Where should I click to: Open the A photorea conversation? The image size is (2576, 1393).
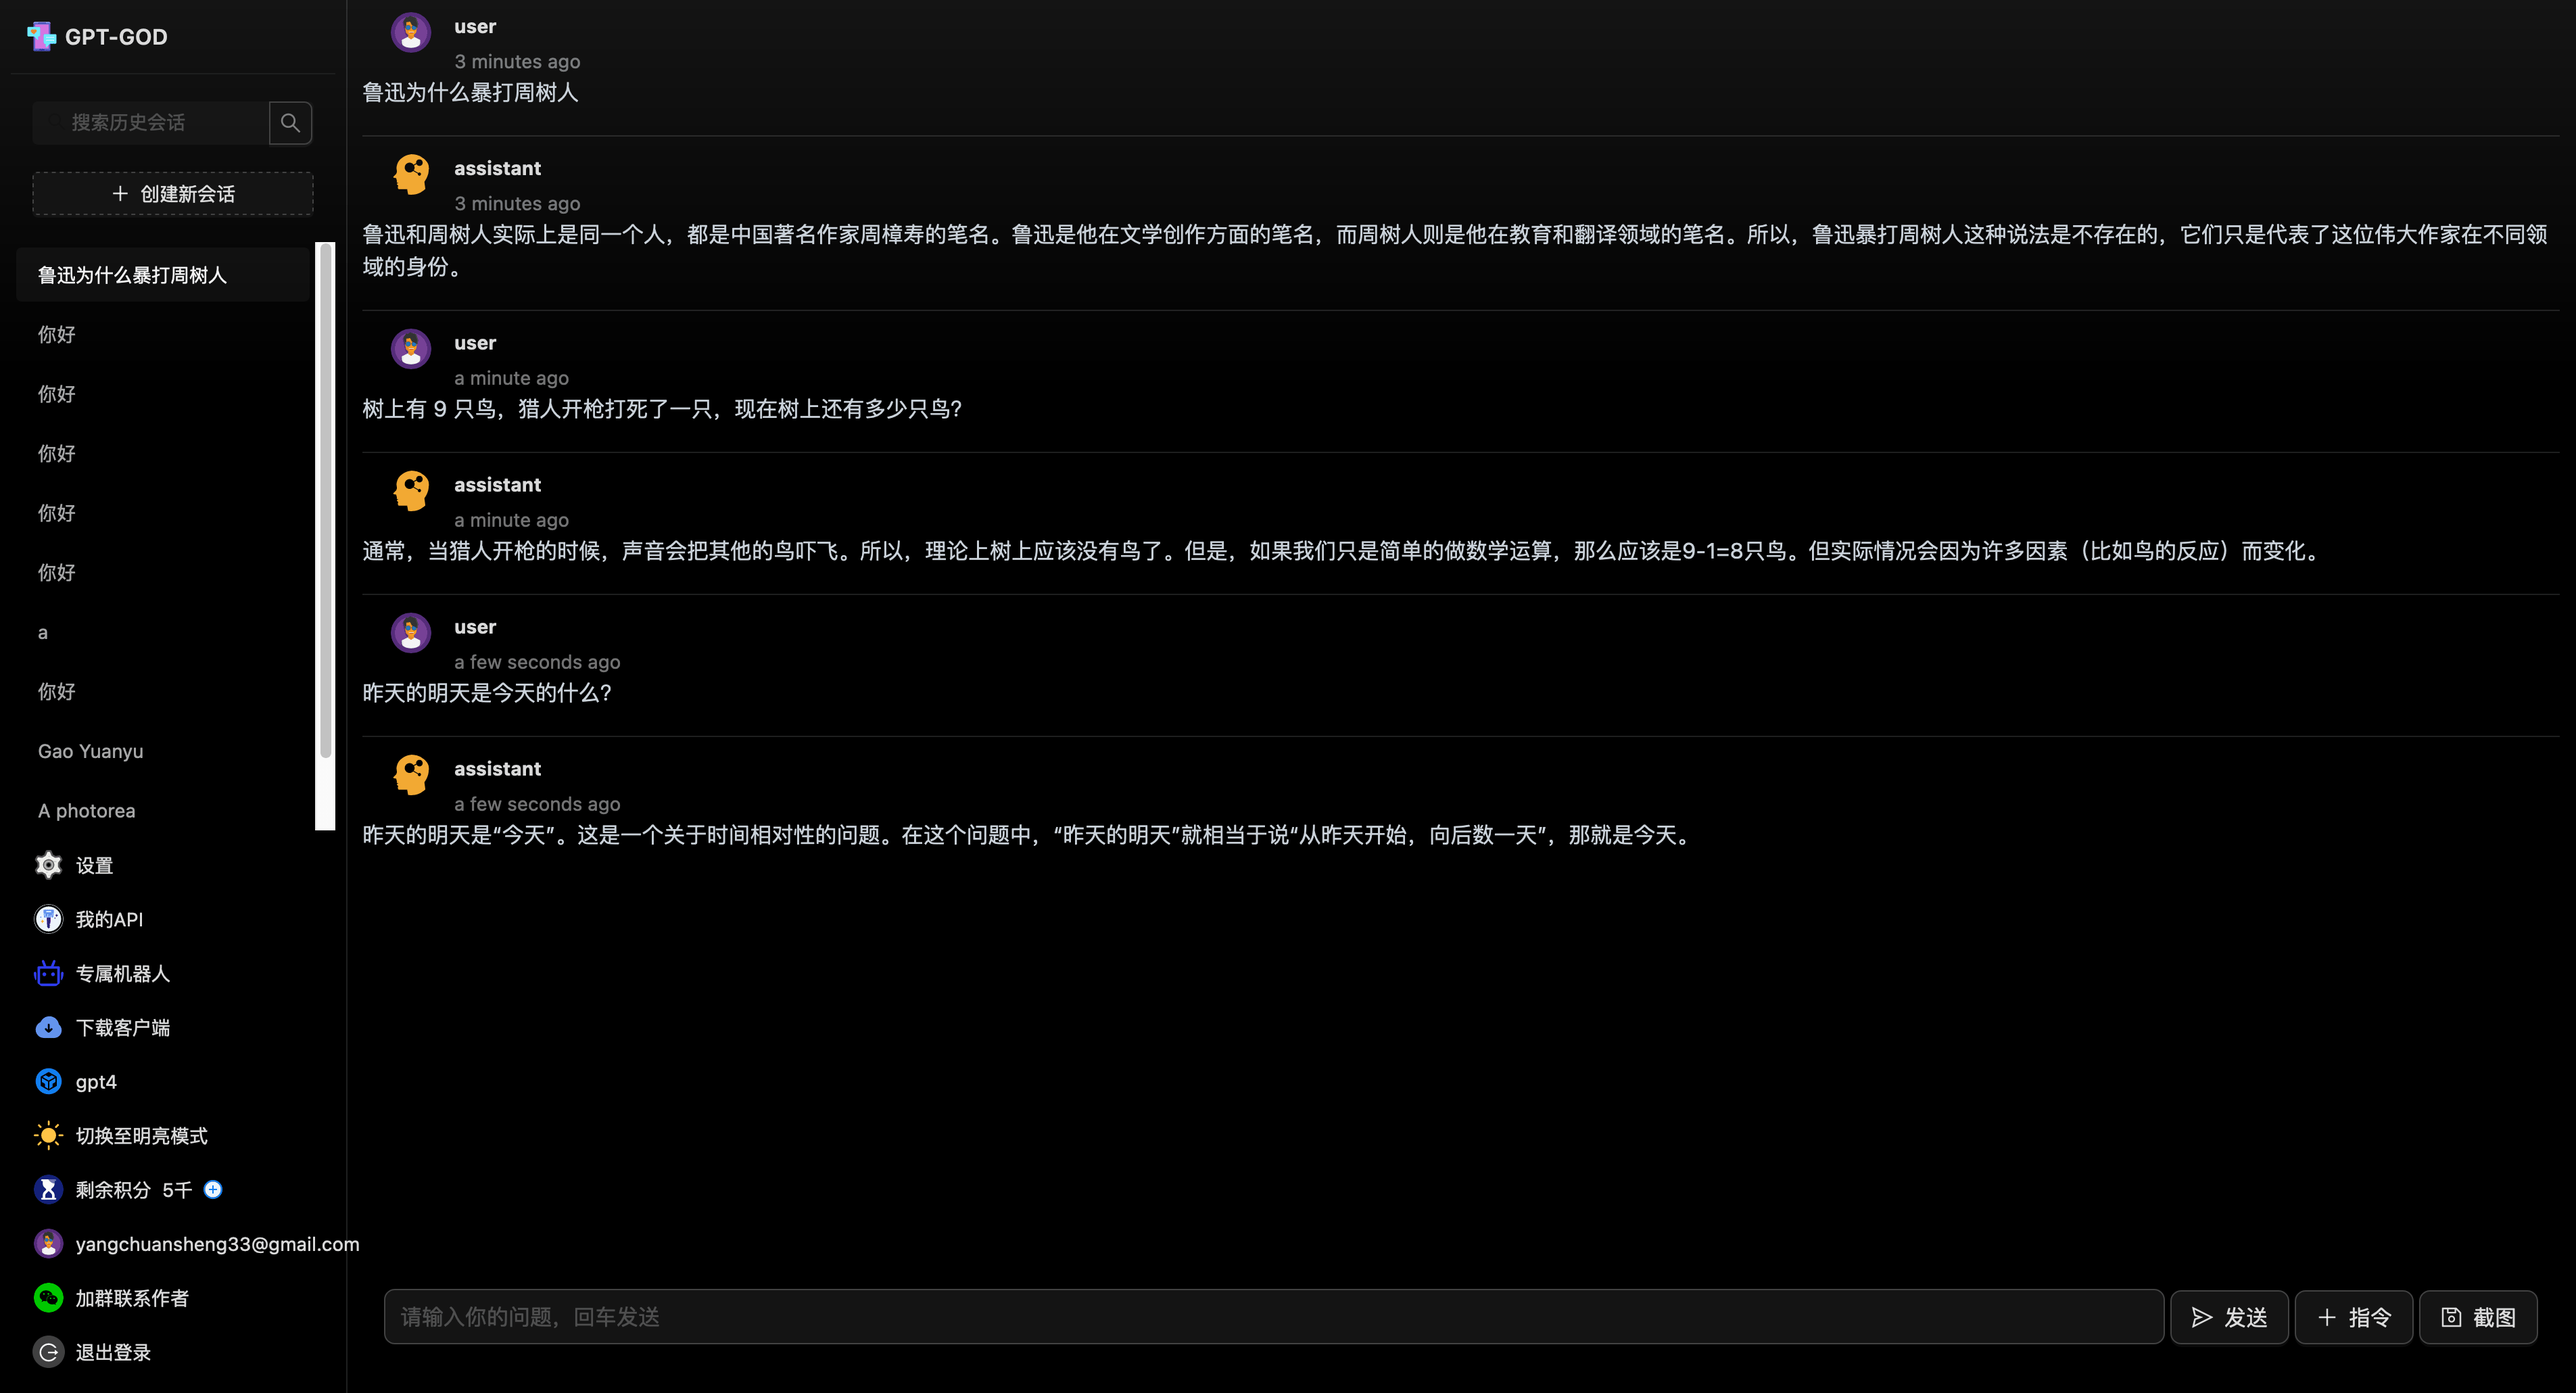[164, 810]
